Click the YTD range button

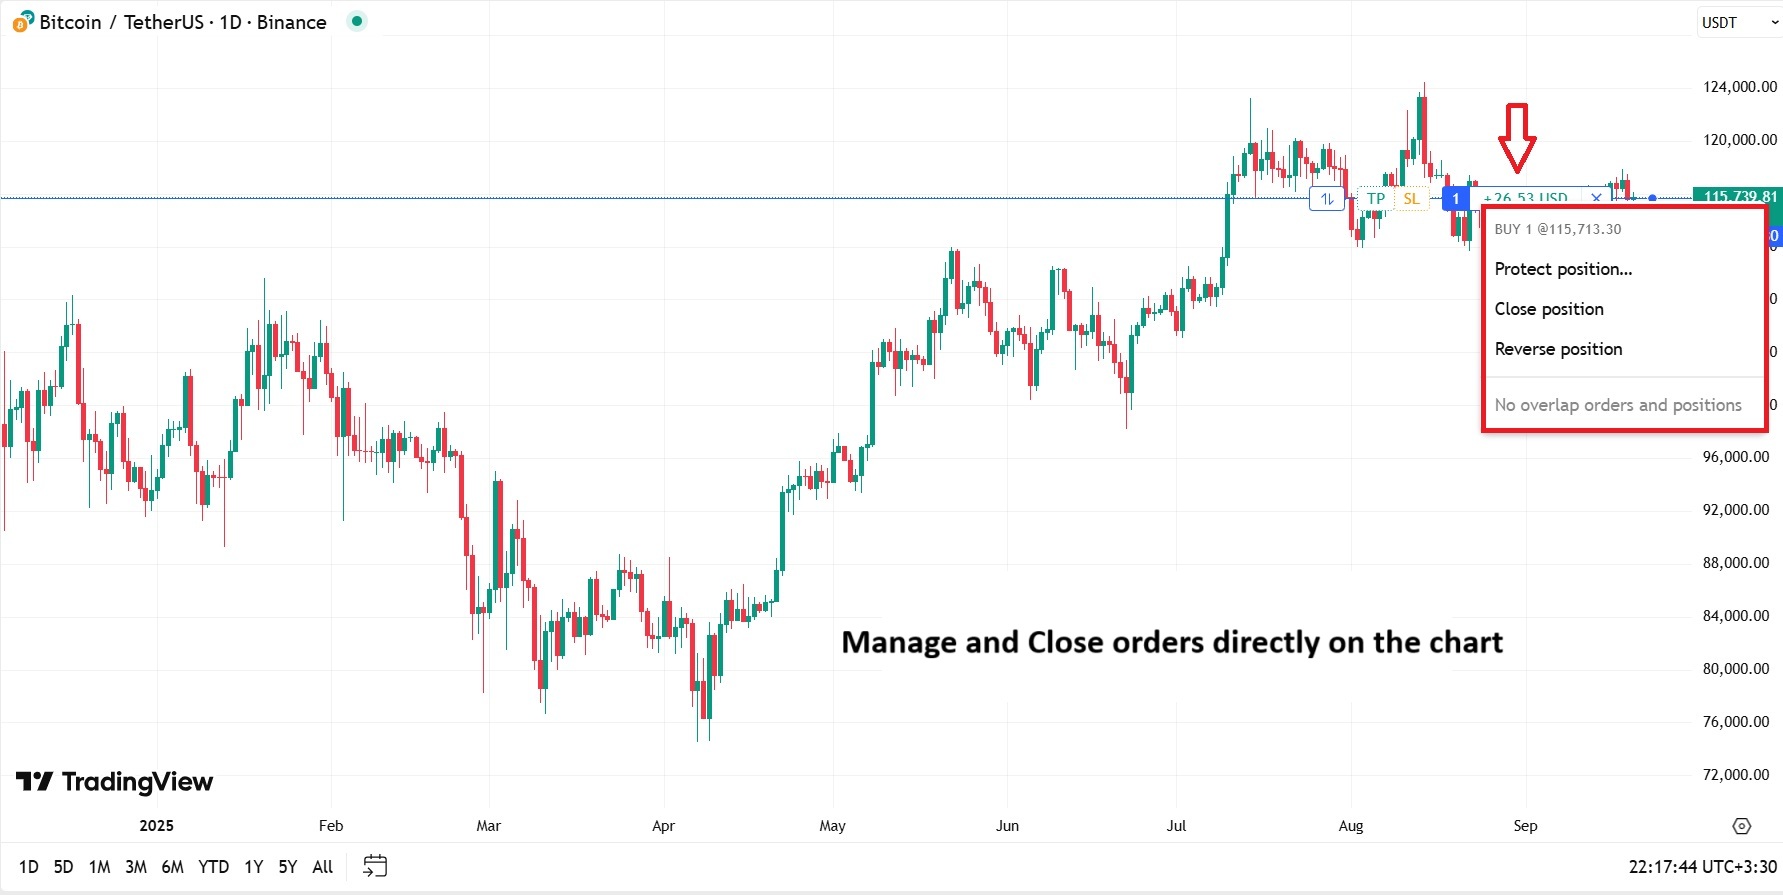point(213,866)
